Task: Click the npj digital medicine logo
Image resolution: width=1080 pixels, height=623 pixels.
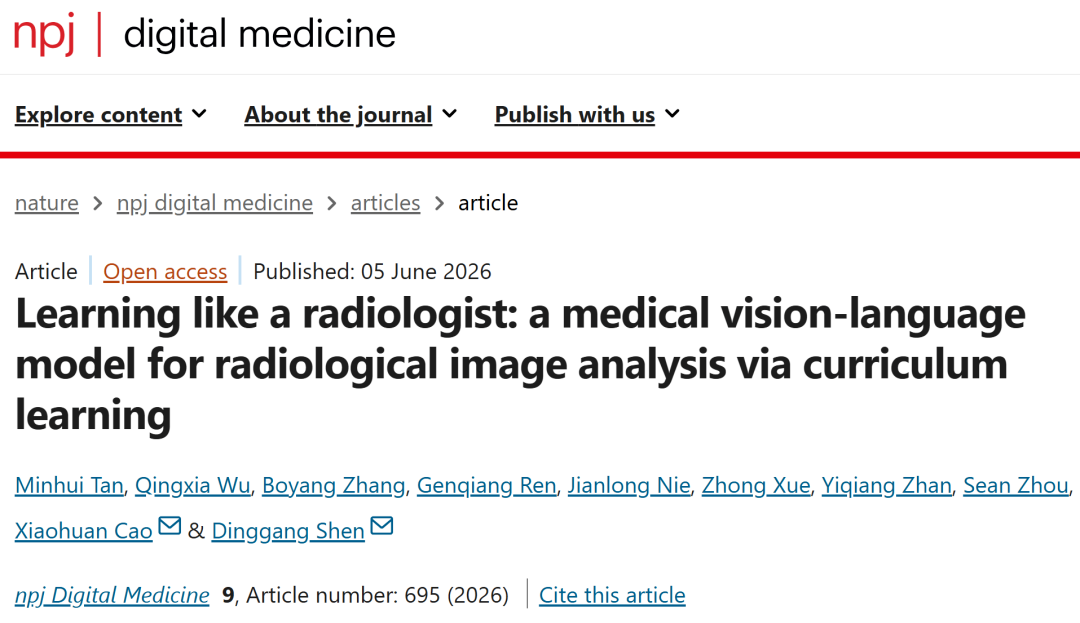Action: tap(205, 34)
